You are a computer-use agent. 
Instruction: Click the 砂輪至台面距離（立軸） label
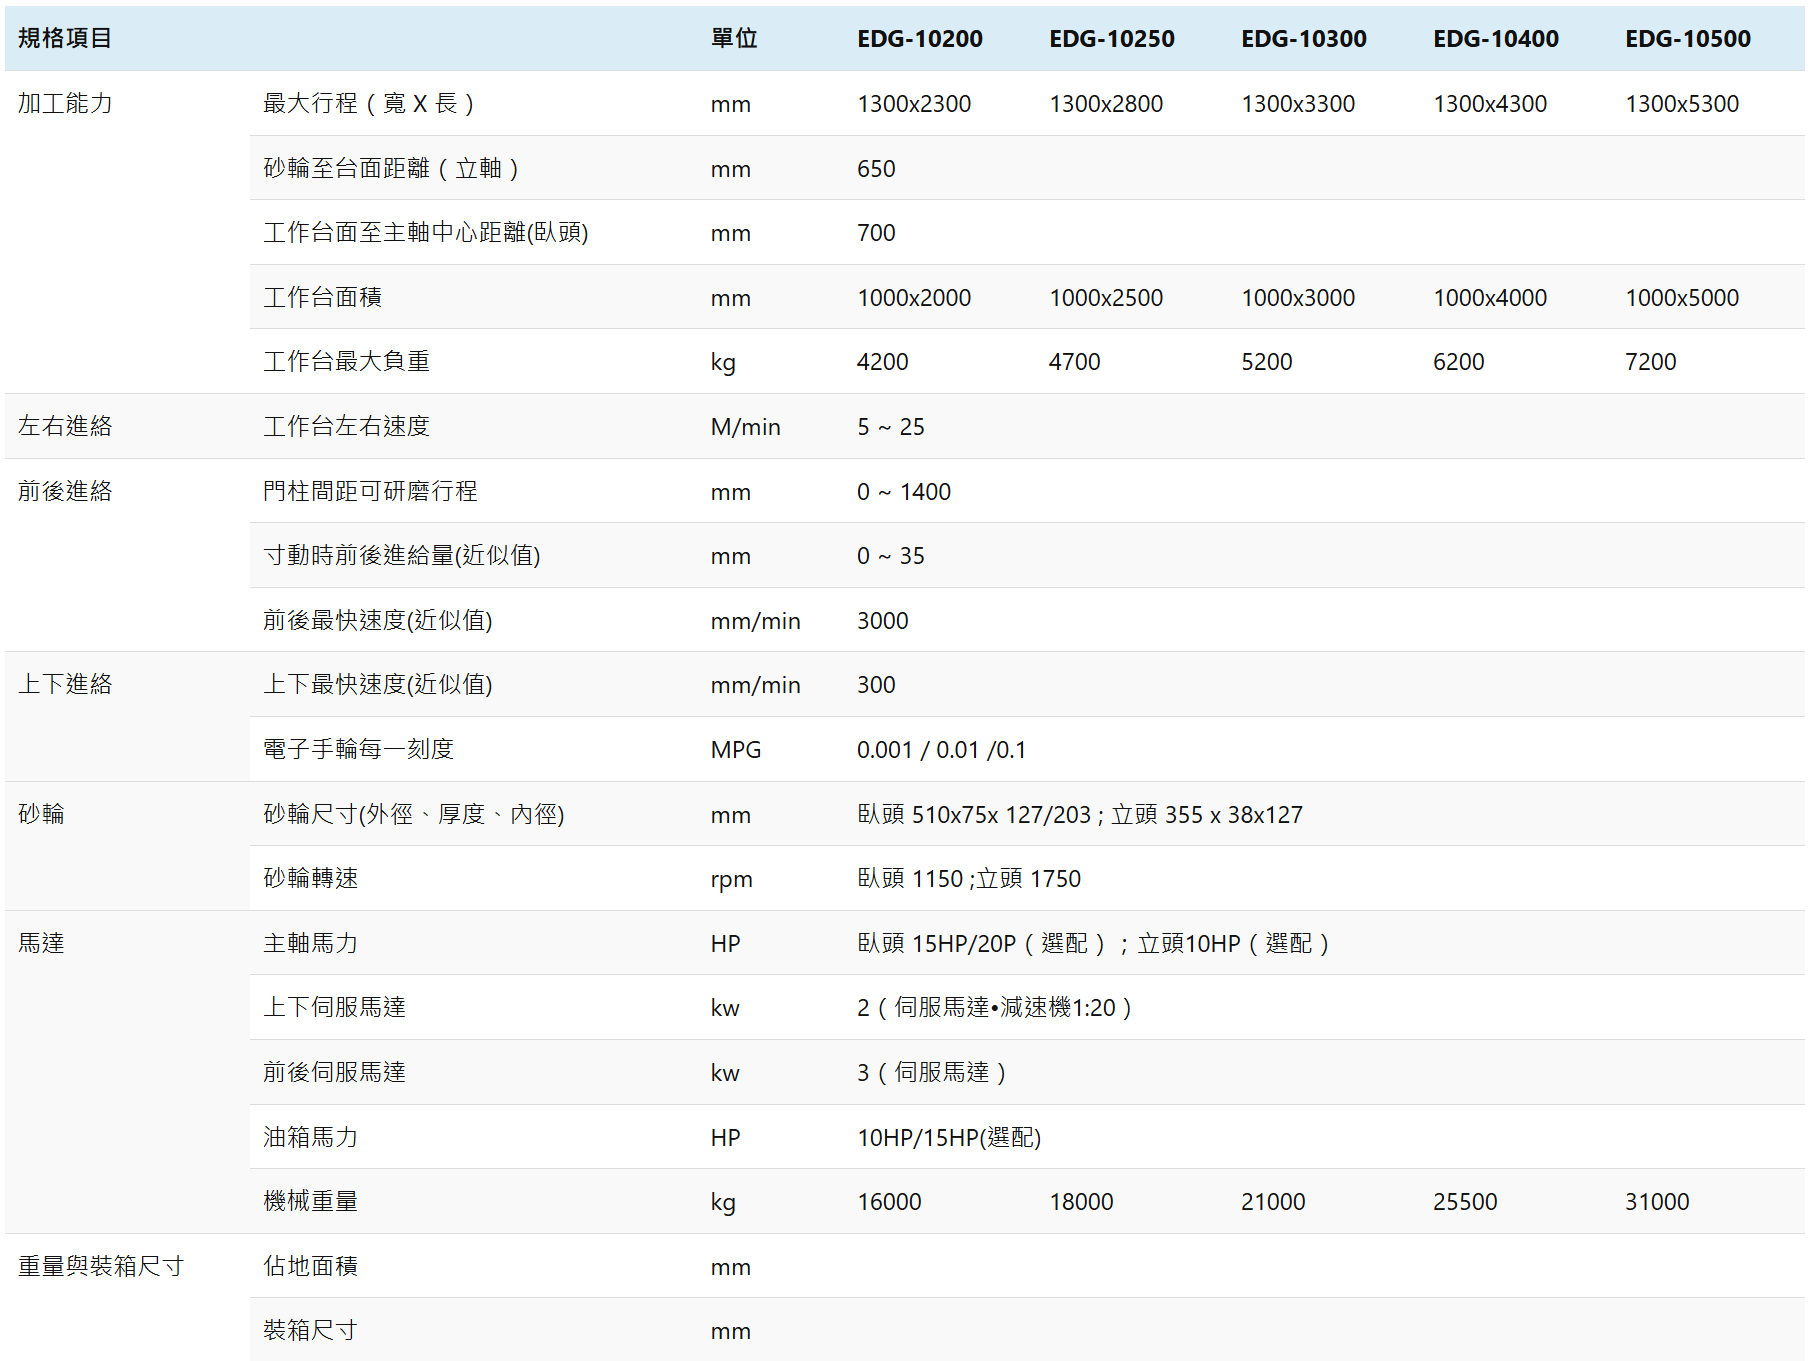pyautogui.click(x=390, y=168)
